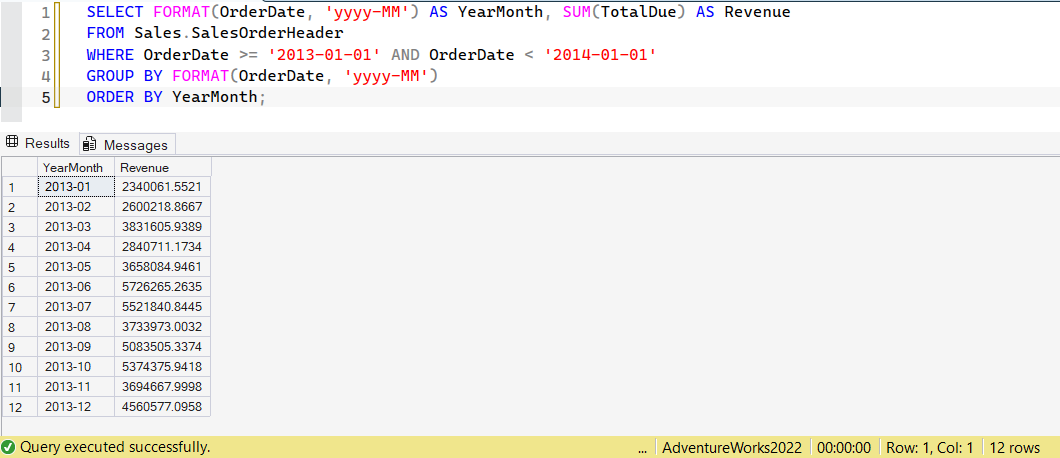
Task: Select revenue value 2600218.8667
Action: click(x=163, y=207)
